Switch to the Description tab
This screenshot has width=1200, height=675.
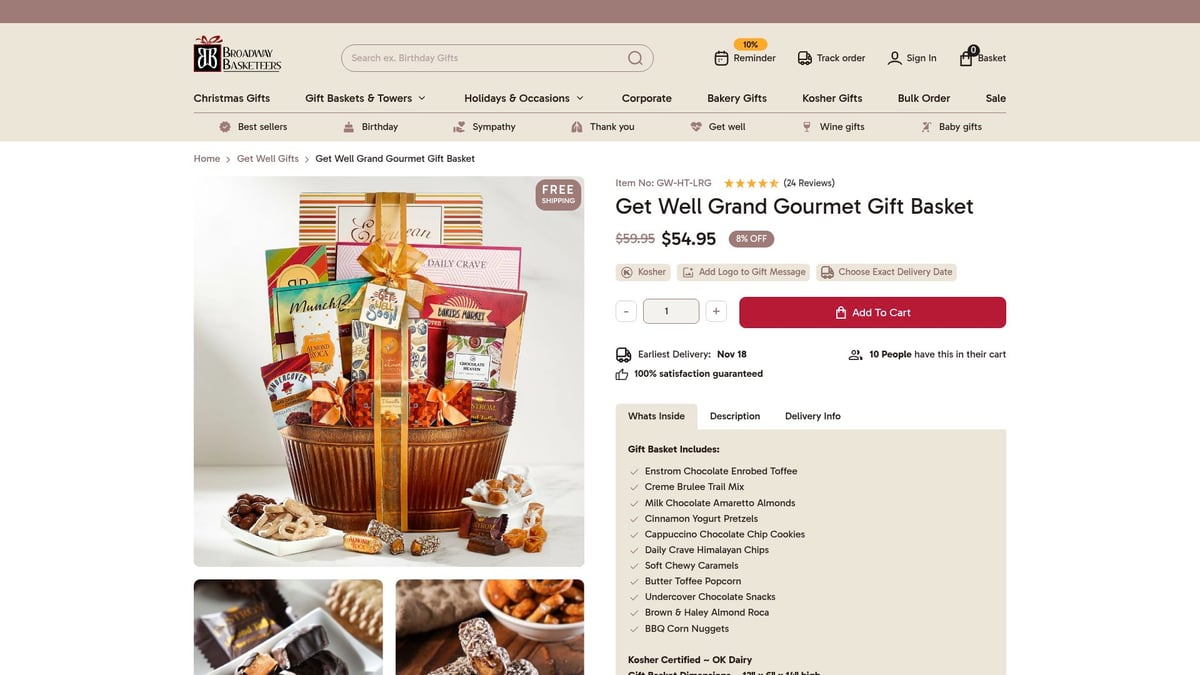(734, 416)
